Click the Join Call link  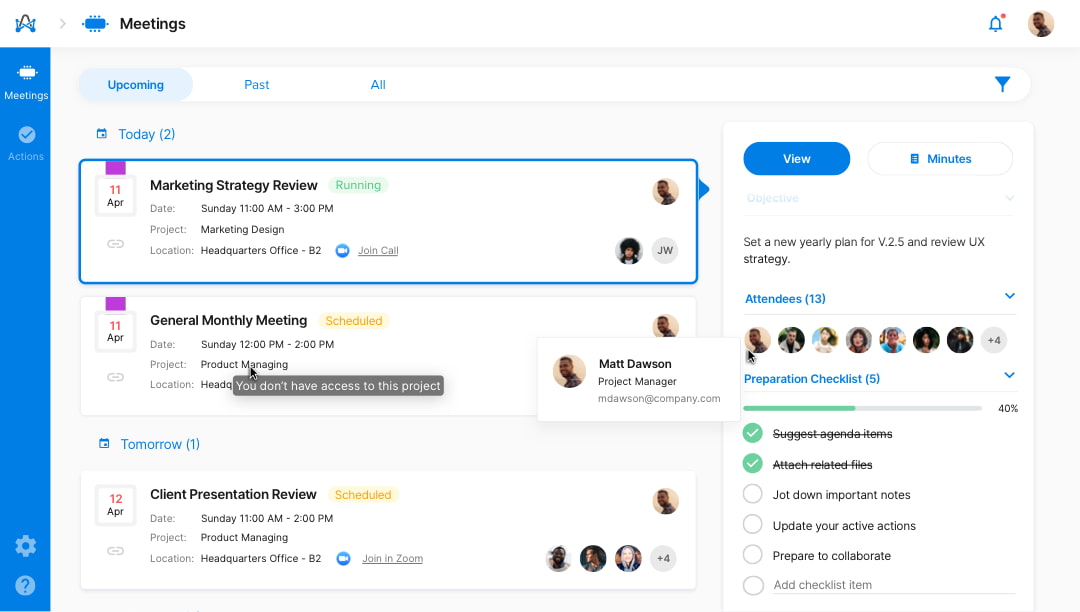tap(378, 251)
